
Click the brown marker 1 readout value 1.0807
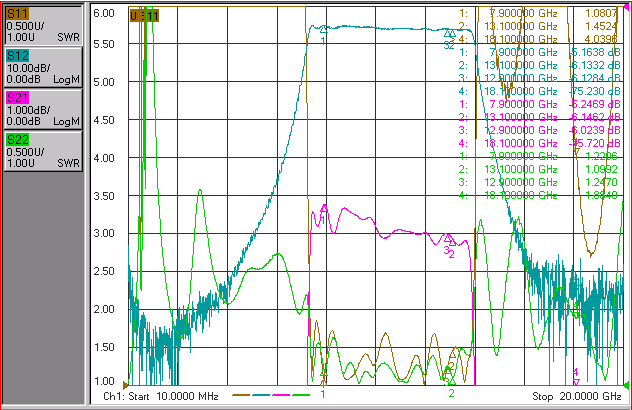point(601,13)
